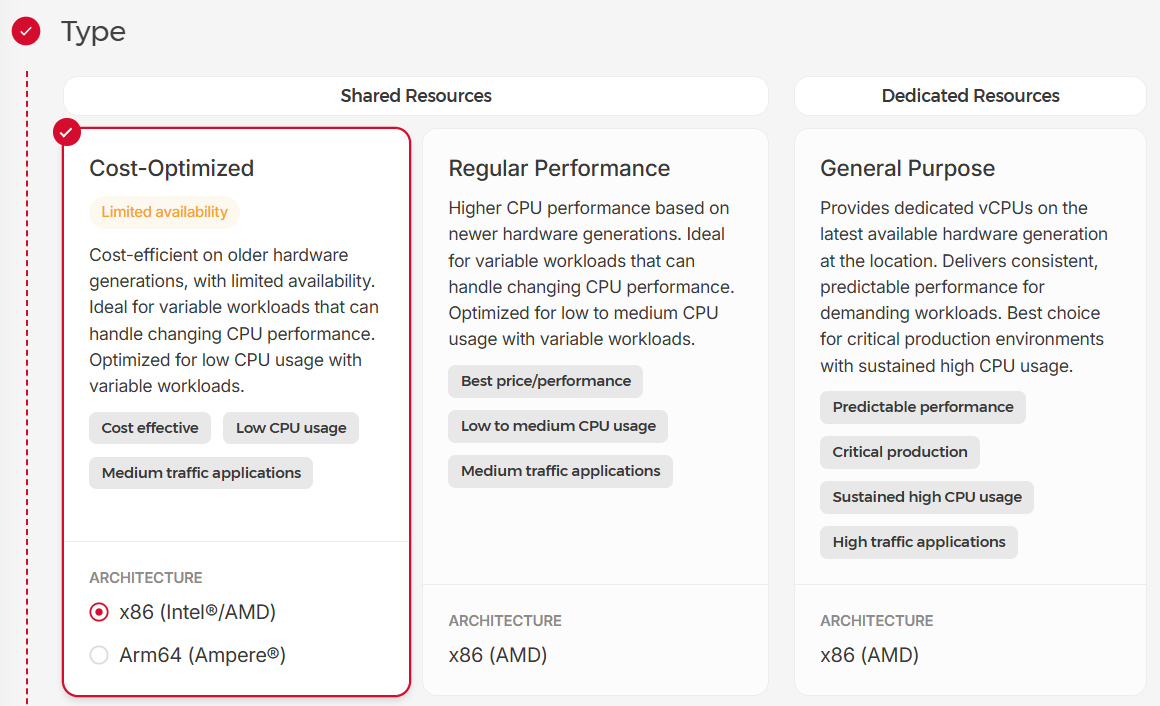This screenshot has height=706, width=1160.
Task: Click the Low to medium CPU usage tag
Action: 558,426
